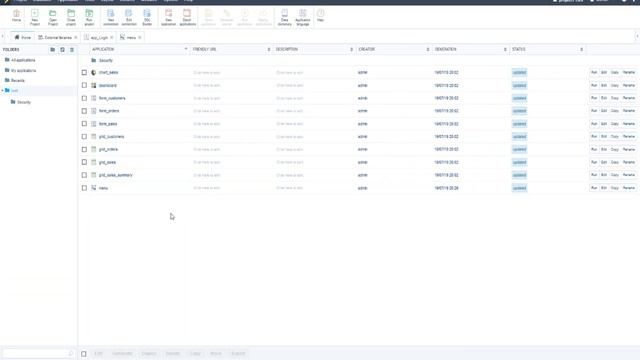
Task: Open the form_sales application name
Action: pos(108,124)
